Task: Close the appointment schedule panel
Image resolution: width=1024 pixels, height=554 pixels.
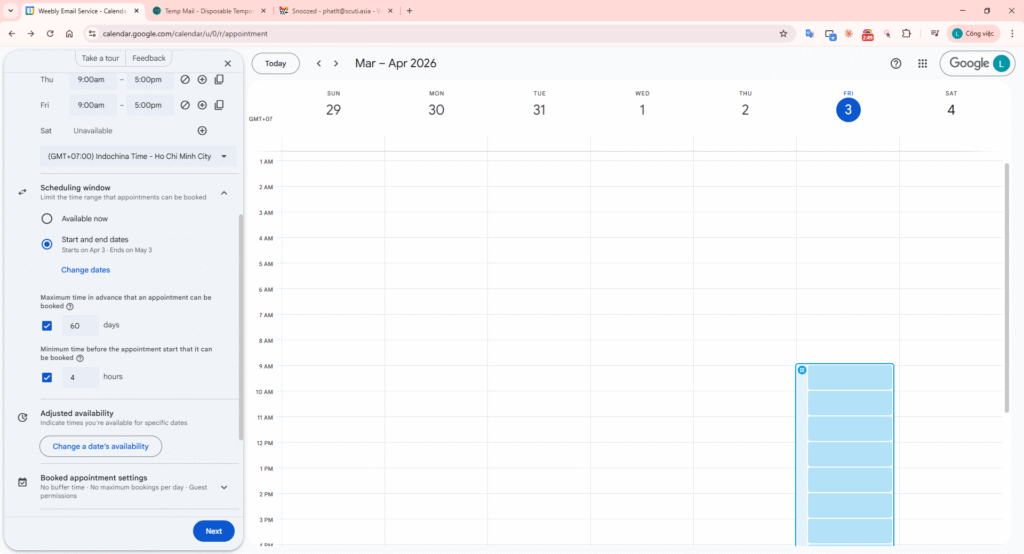Action: (x=227, y=63)
